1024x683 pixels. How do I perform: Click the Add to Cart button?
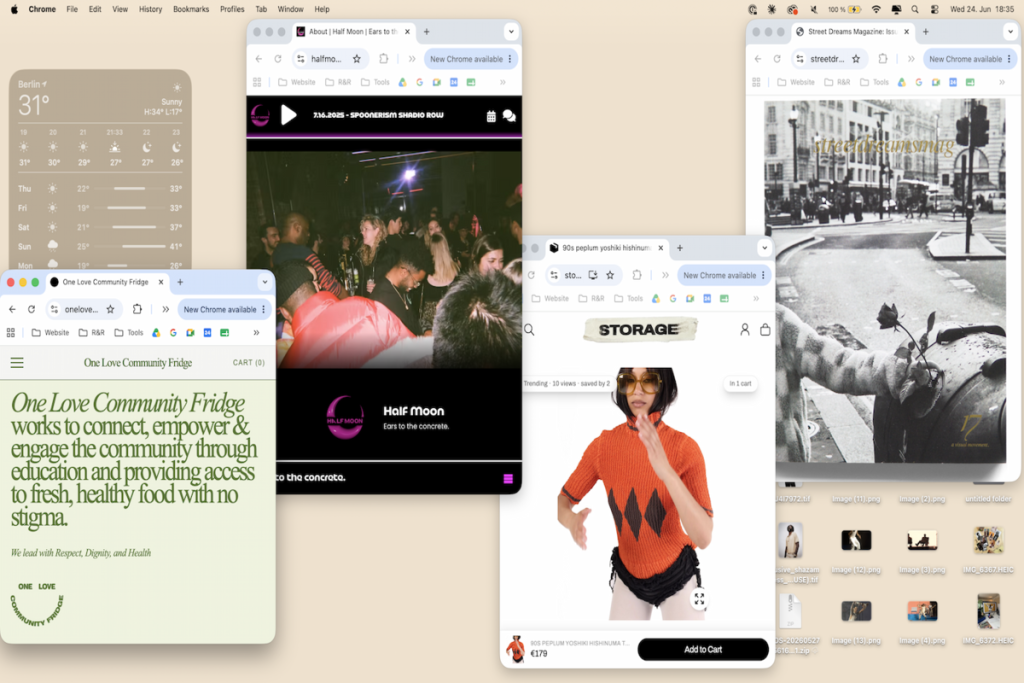point(703,649)
